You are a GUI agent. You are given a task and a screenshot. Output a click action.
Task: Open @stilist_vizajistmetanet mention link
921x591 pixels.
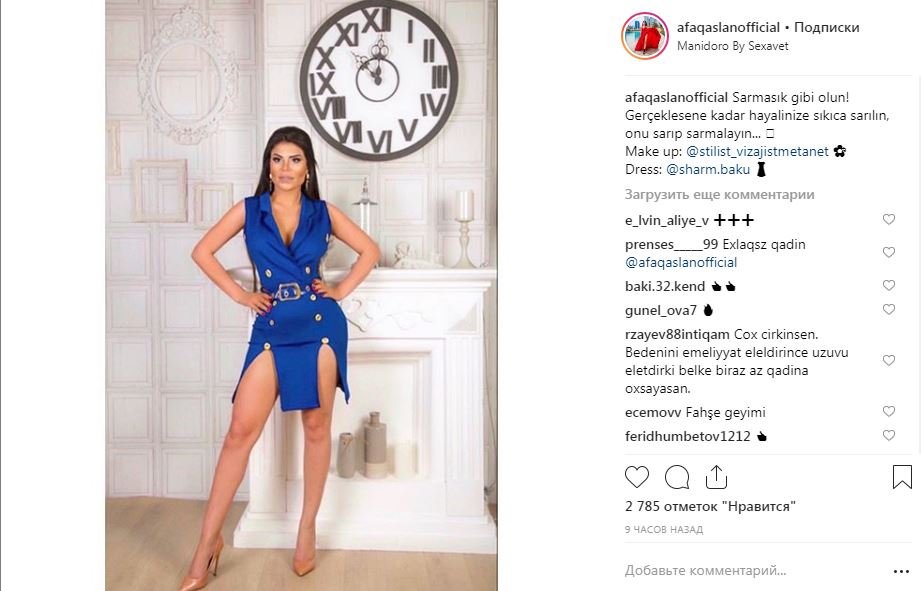(x=757, y=152)
